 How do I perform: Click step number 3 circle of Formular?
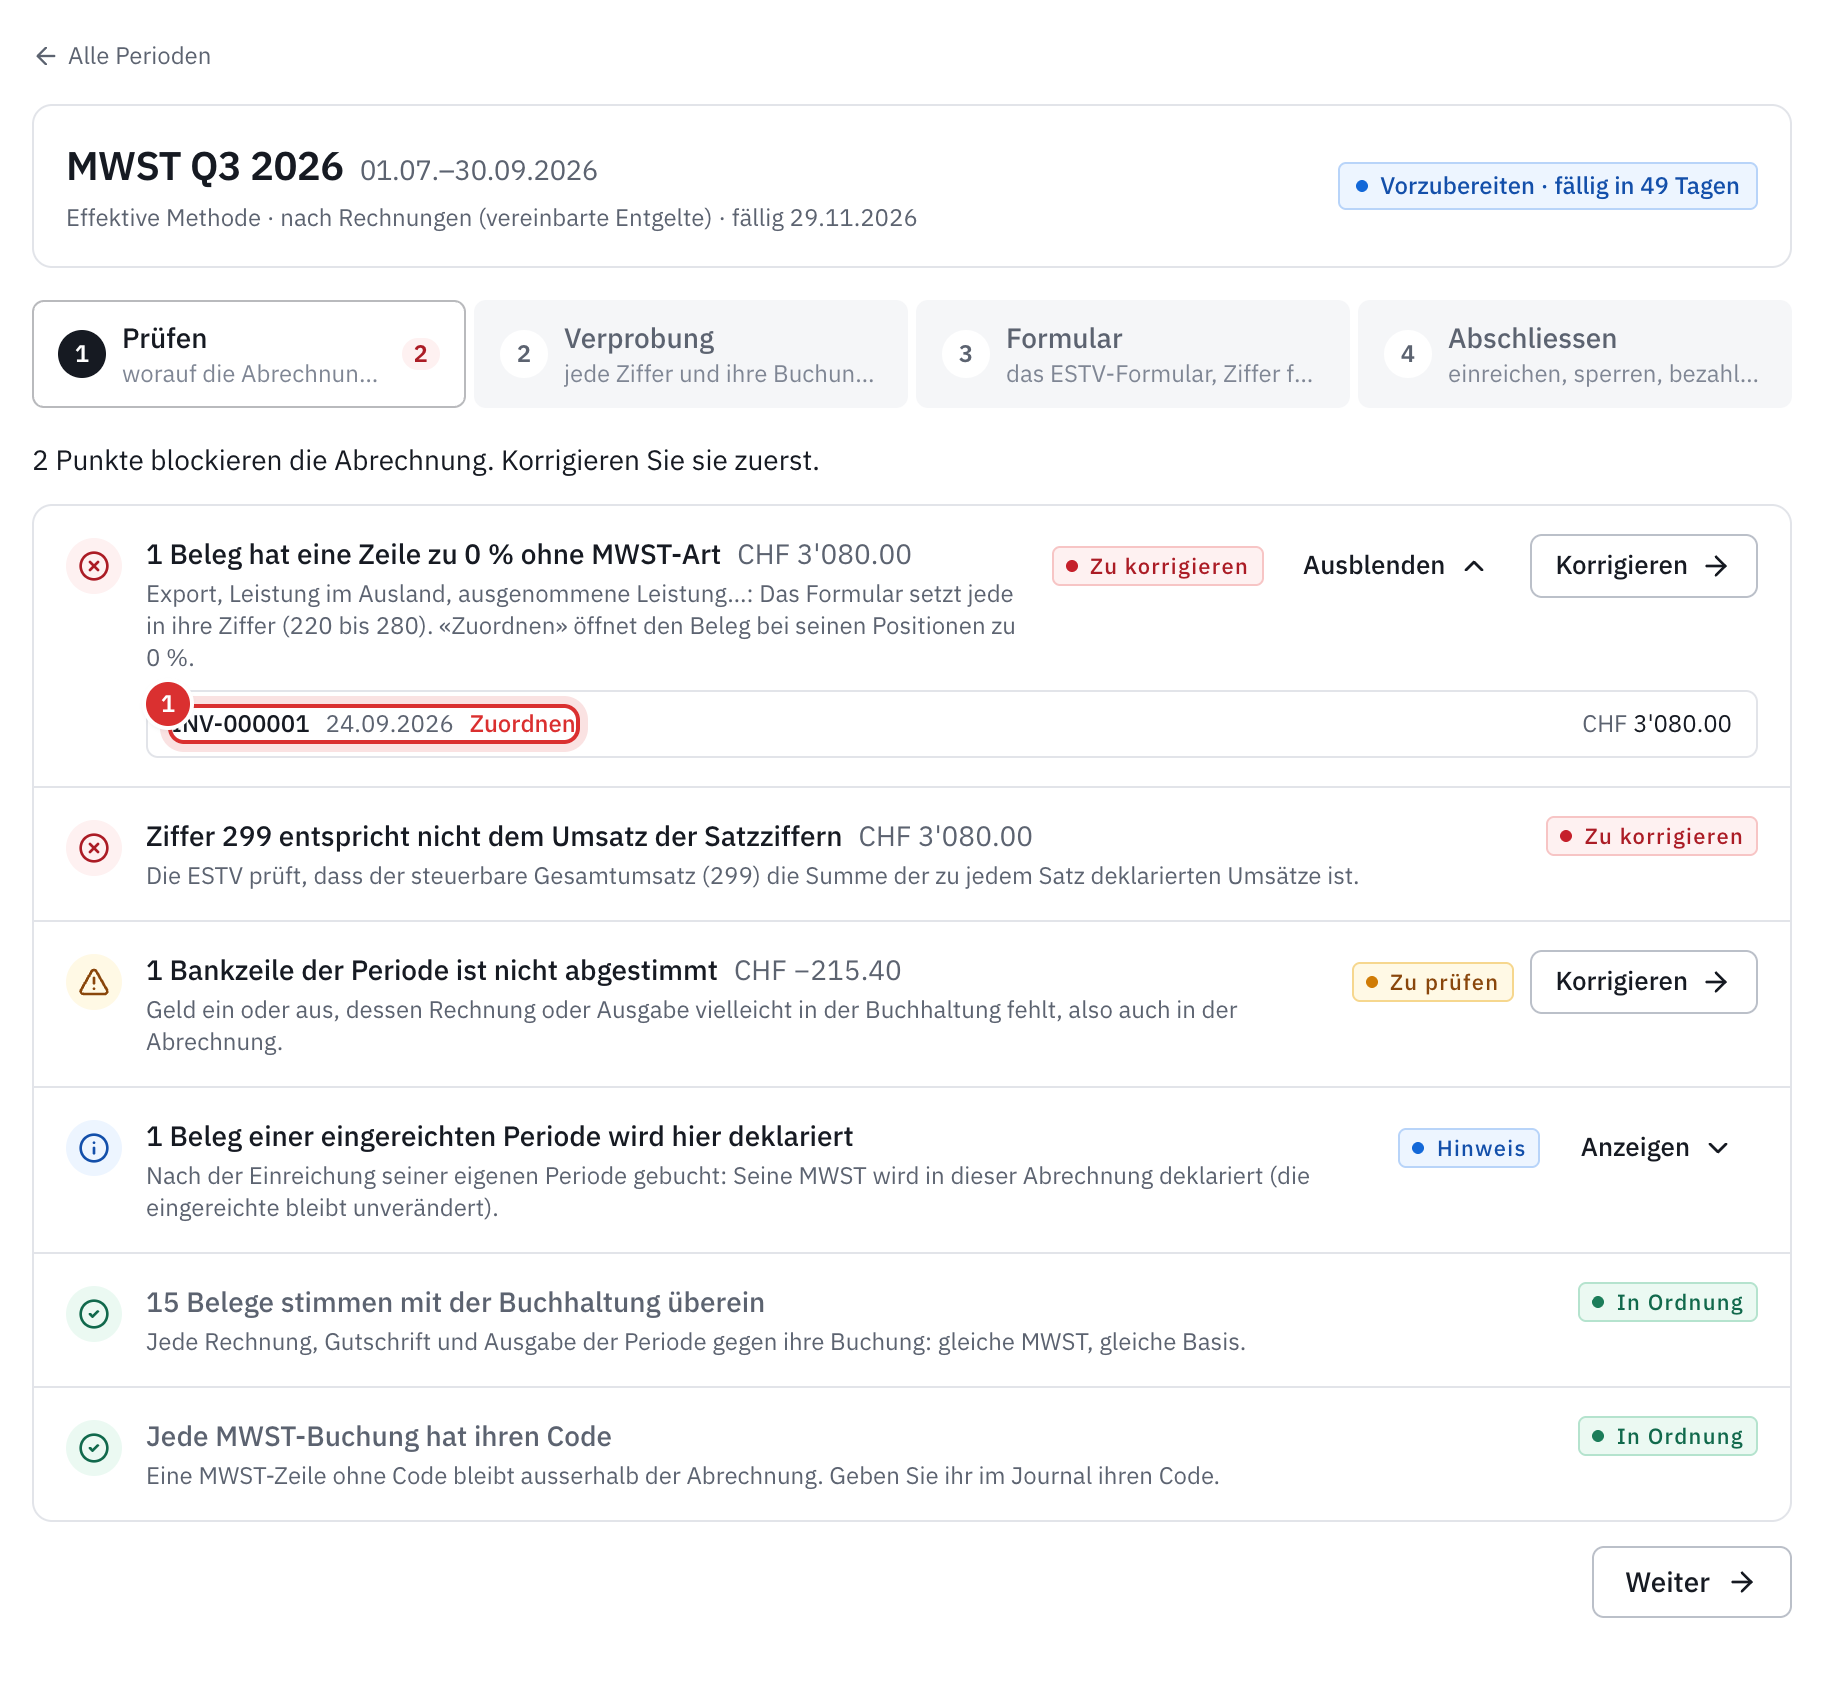pos(966,354)
